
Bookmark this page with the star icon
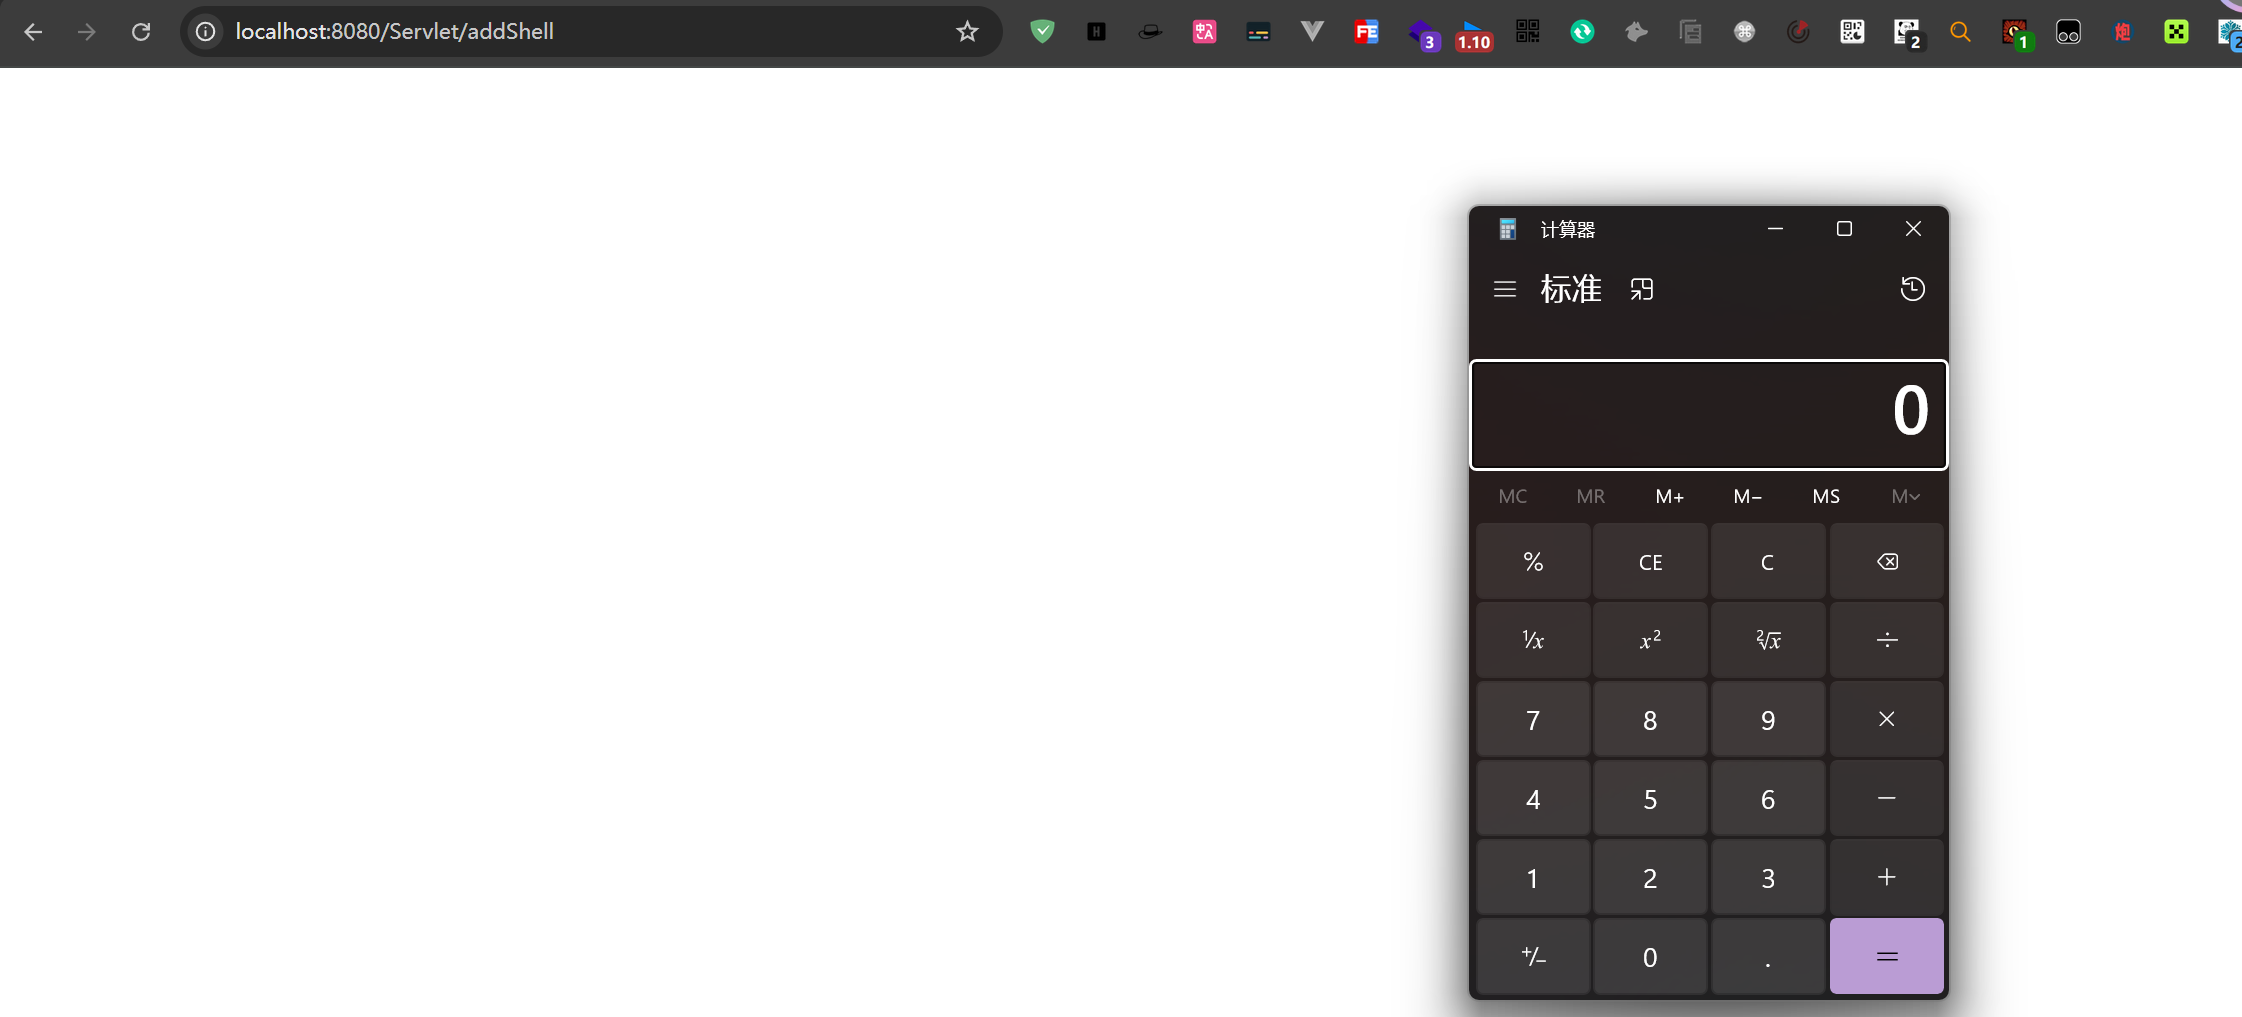pyautogui.click(x=967, y=32)
